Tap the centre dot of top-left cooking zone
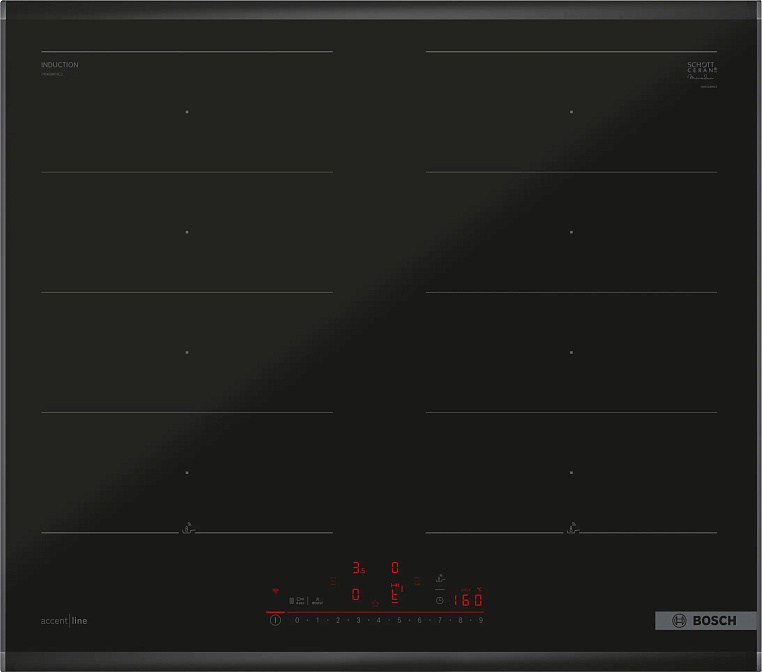 tap(187, 112)
